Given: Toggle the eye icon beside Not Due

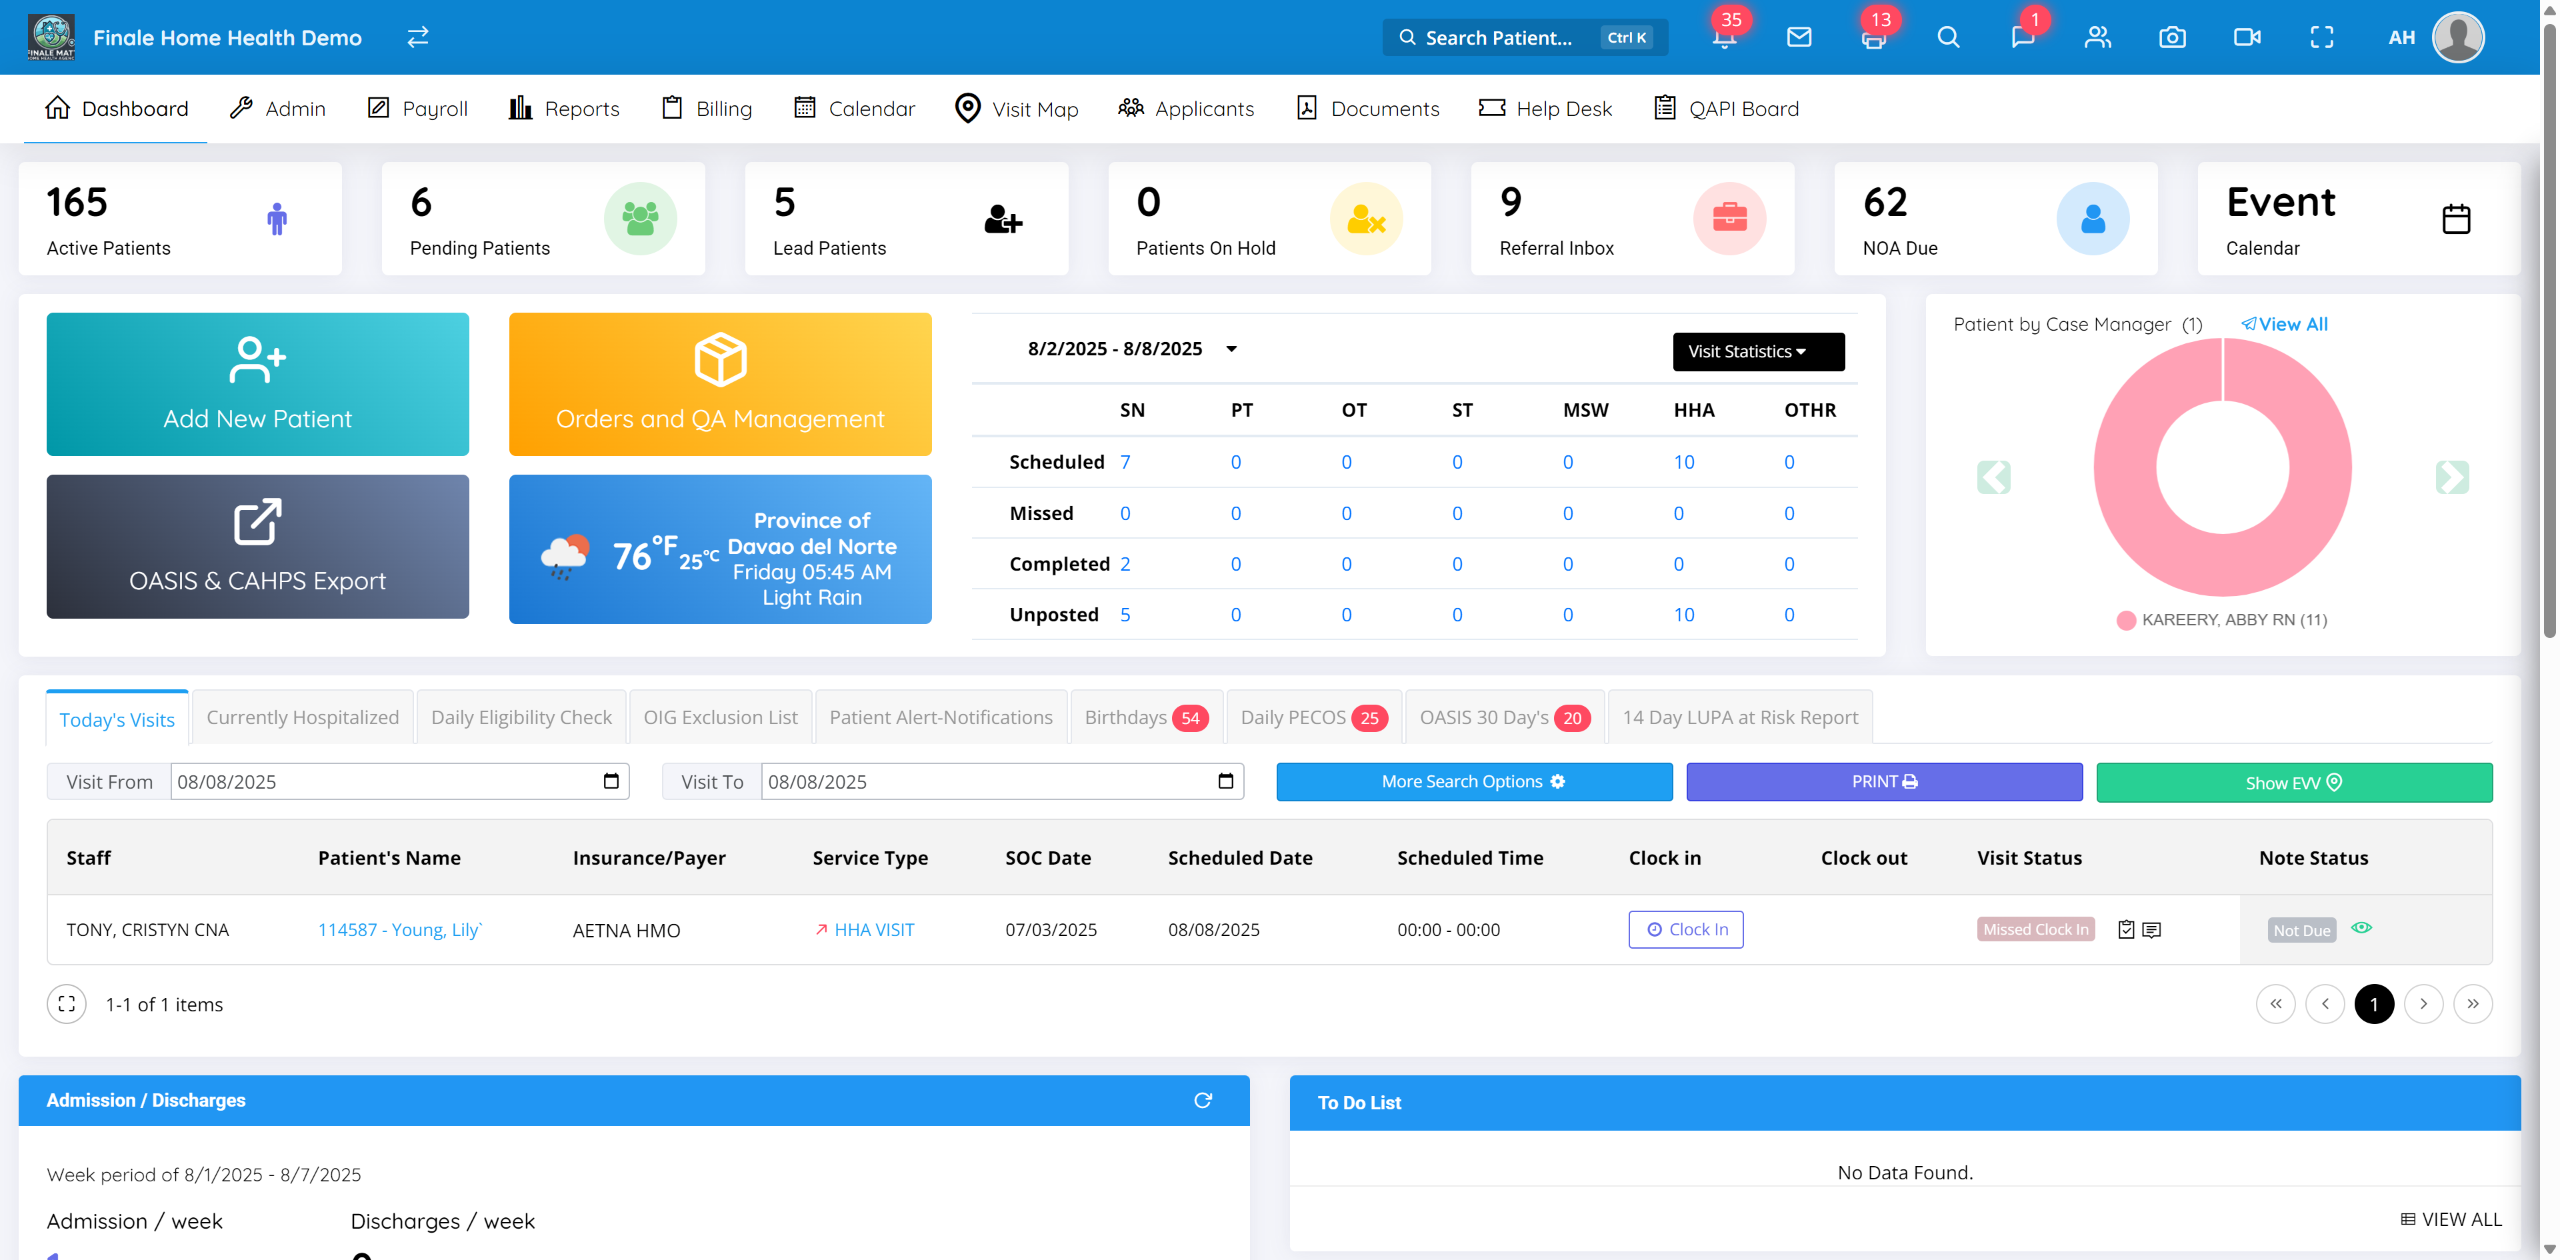Looking at the screenshot, I should pyautogui.click(x=2361, y=928).
